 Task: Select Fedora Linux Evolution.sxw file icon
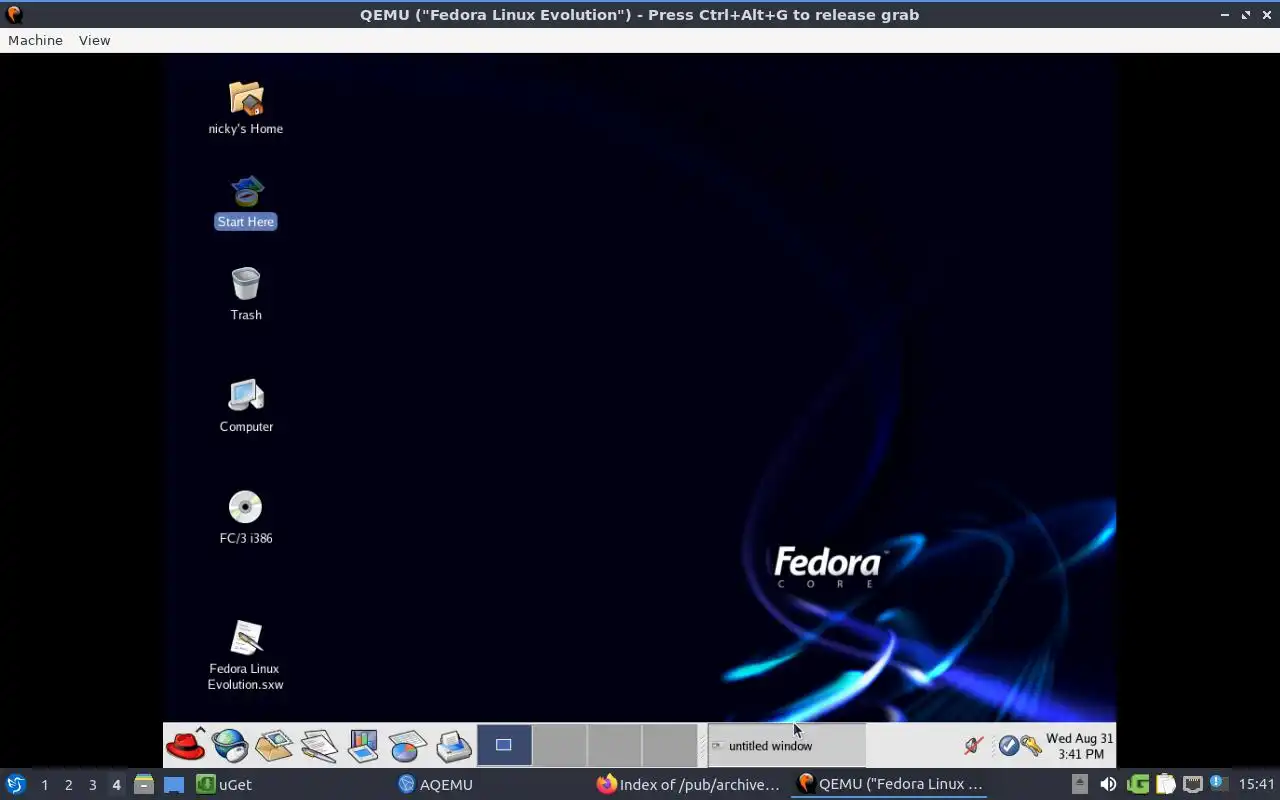(x=246, y=656)
